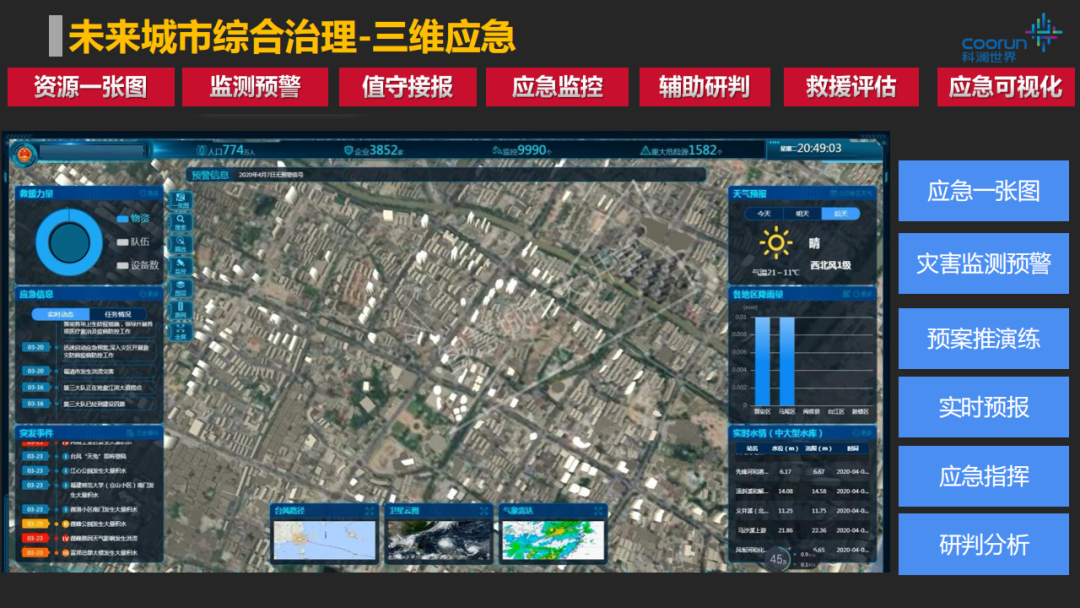
Task: Click the 45 circular gauge indicator
Action: pos(778,560)
